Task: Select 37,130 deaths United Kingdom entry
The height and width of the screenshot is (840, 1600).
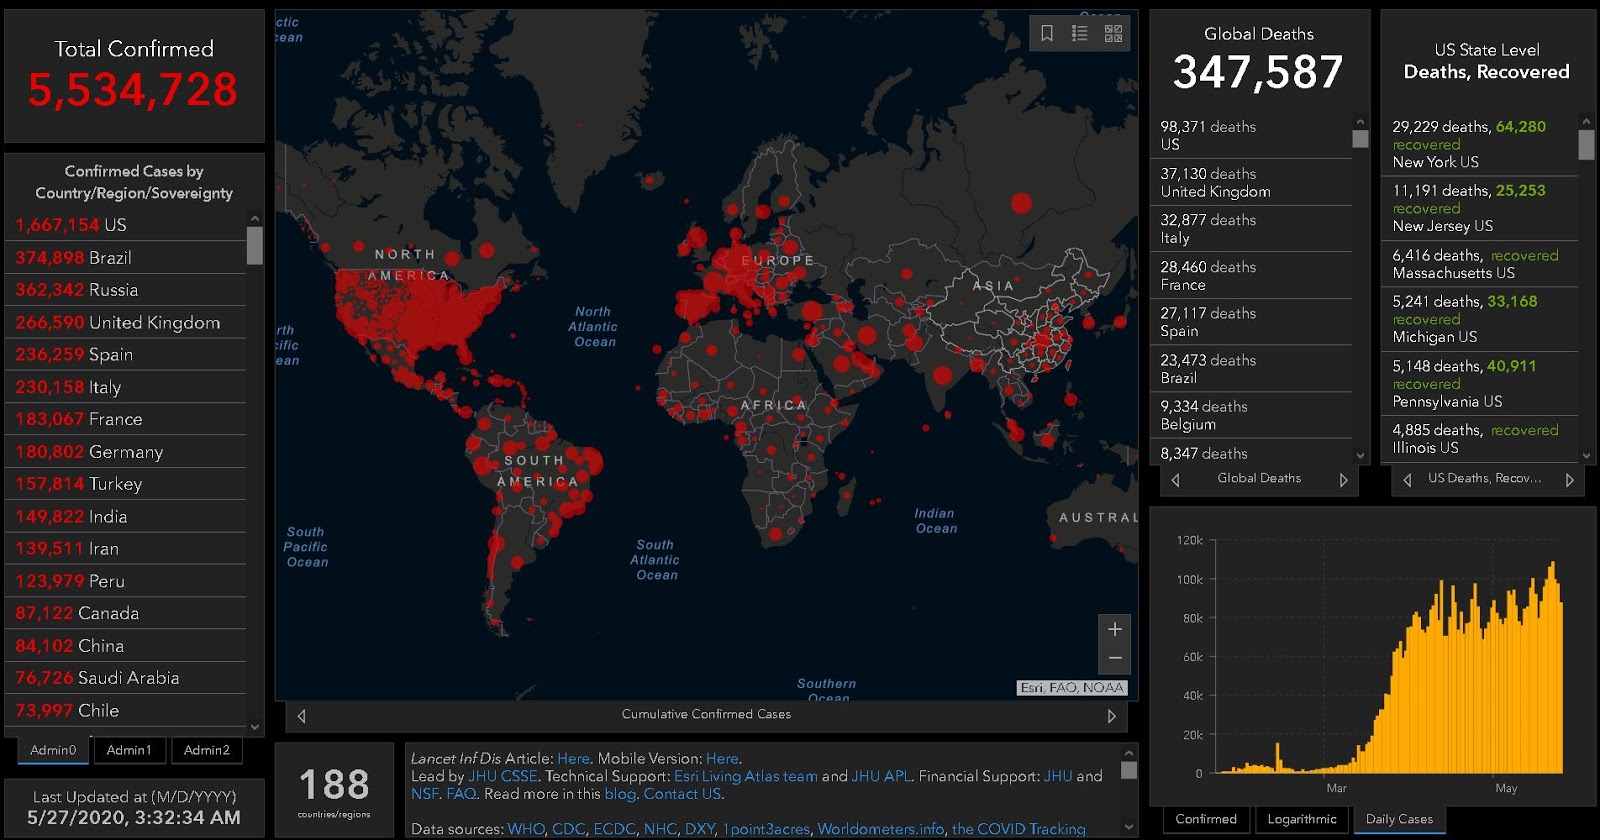Action: pos(1251,182)
